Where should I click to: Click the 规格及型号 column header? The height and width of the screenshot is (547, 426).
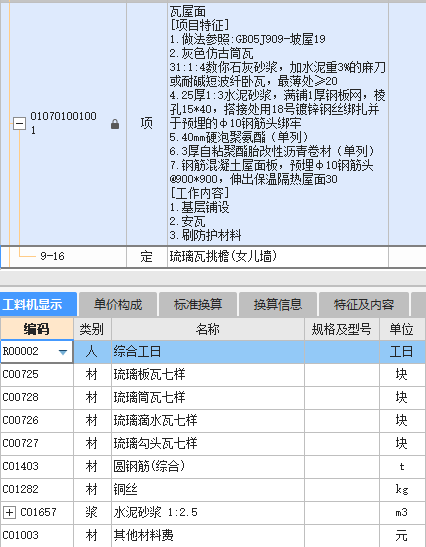(342, 329)
